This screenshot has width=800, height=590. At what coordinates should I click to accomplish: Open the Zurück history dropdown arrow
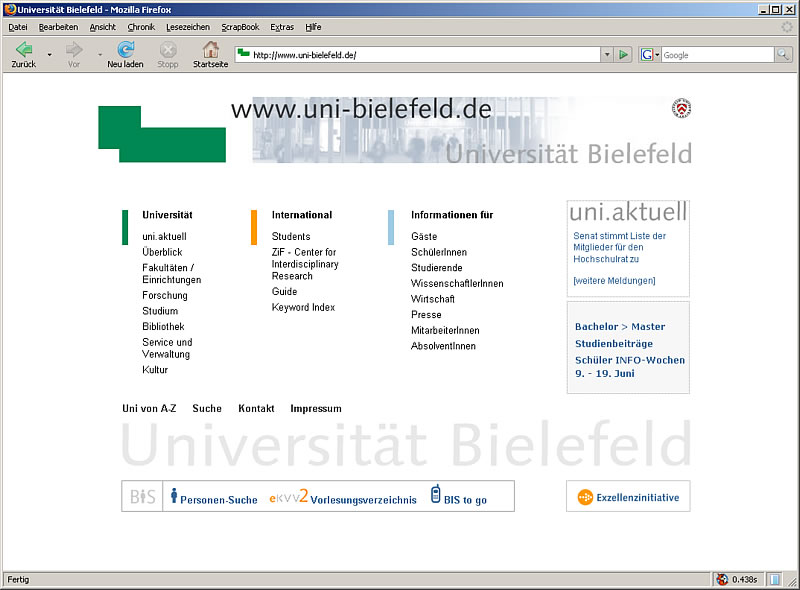click(49, 55)
